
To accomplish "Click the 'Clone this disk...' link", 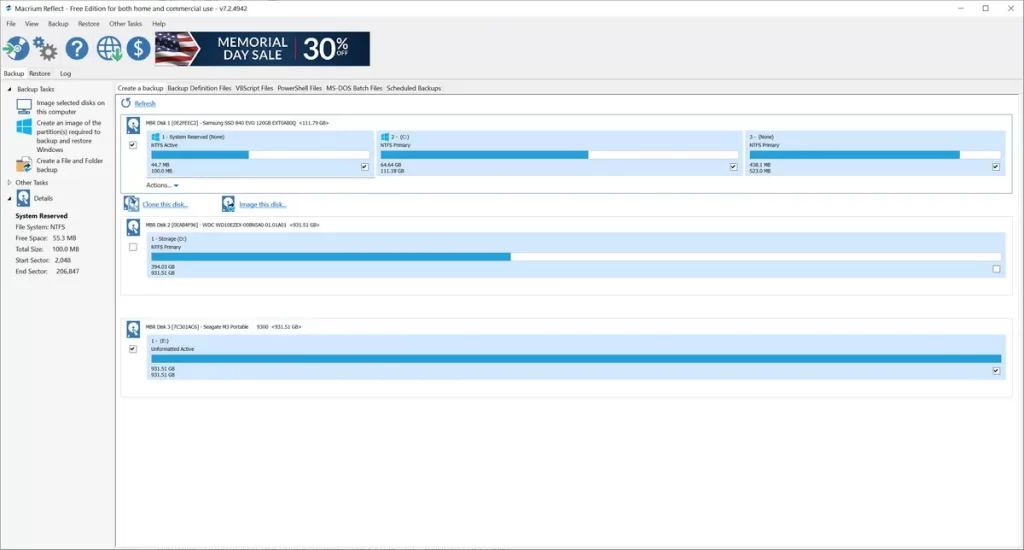I will pyautogui.click(x=165, y=204).
